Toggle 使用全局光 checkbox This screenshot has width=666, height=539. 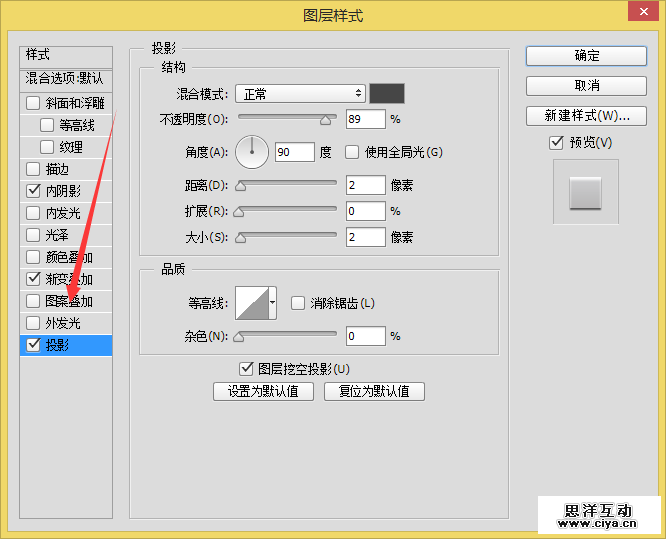pyautogui.click(x=352, y=152)
